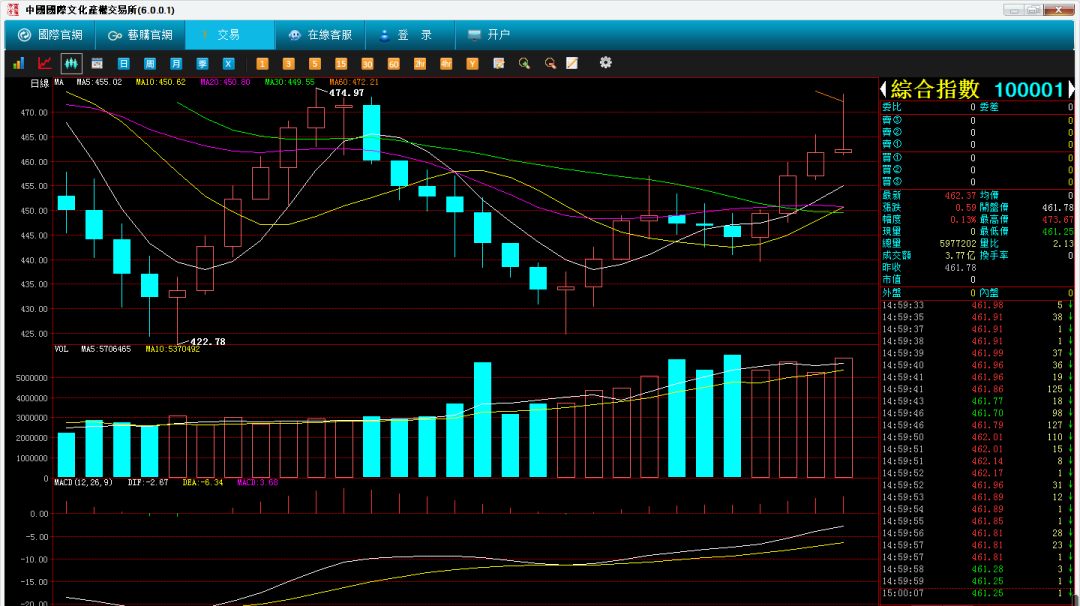Open the 藝購官網 tab
Viewport: 1080px width, 606px height.
(140, 34)
